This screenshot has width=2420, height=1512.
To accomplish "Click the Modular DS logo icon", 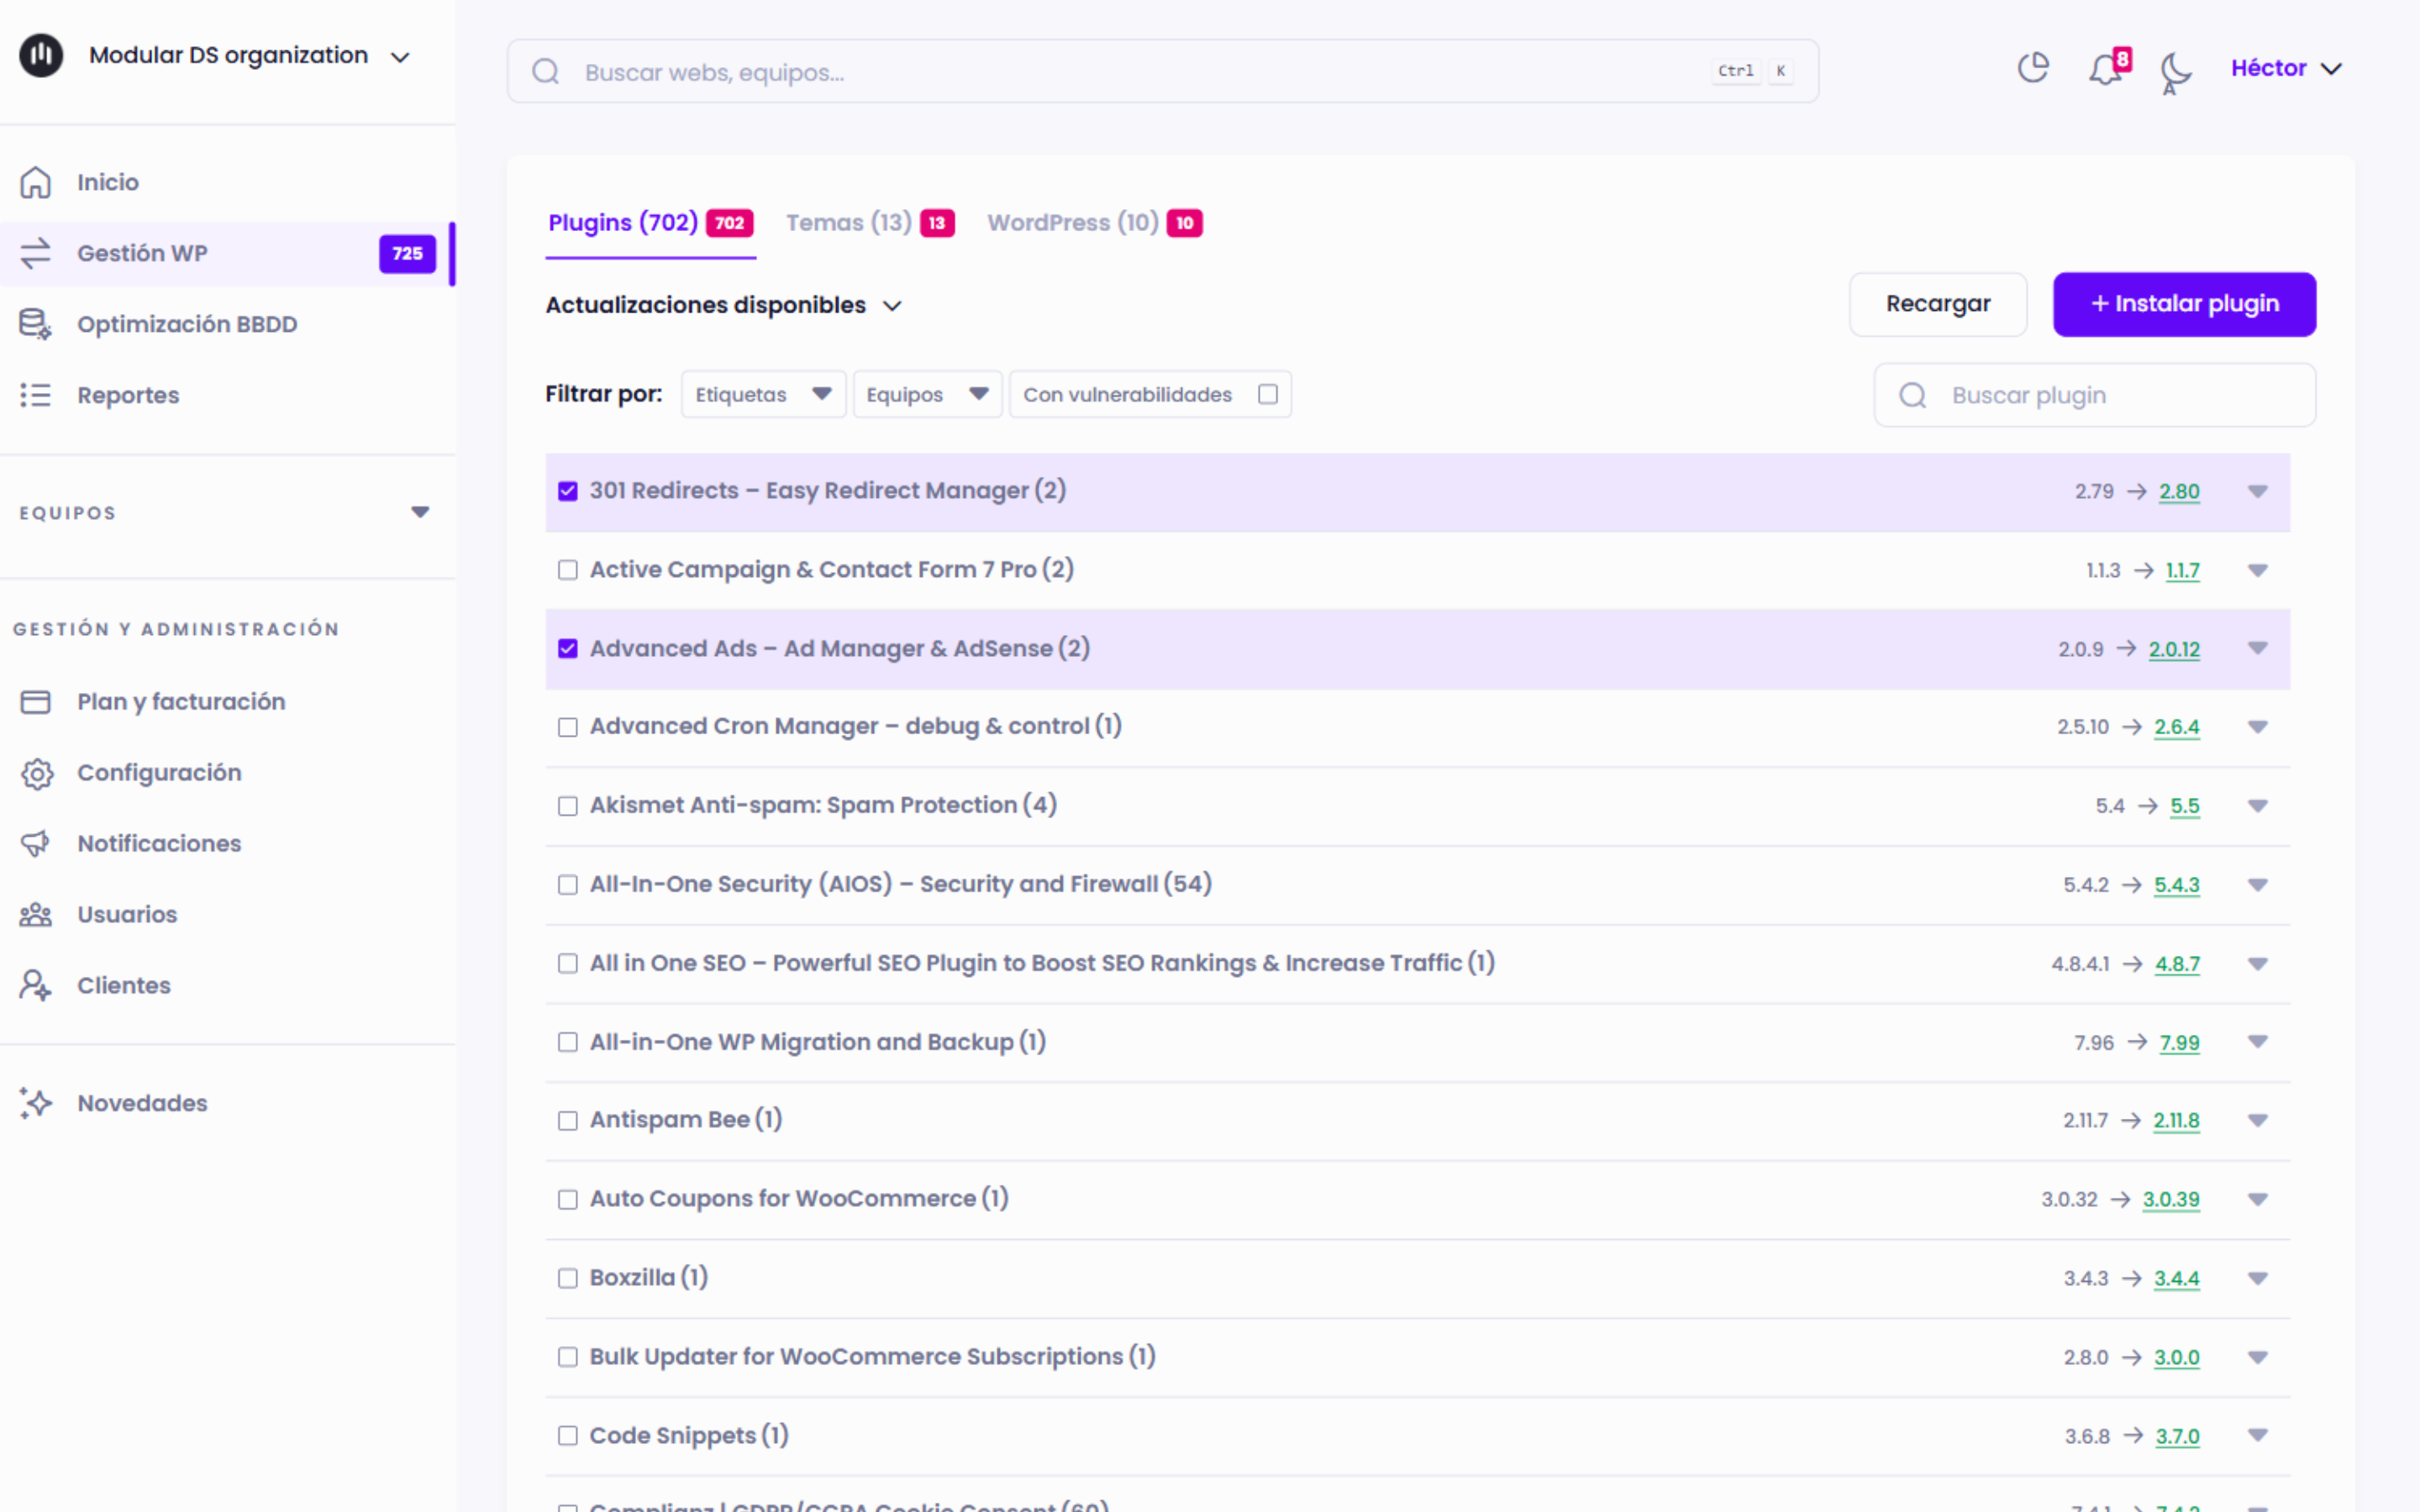I will tap(41, 55).
